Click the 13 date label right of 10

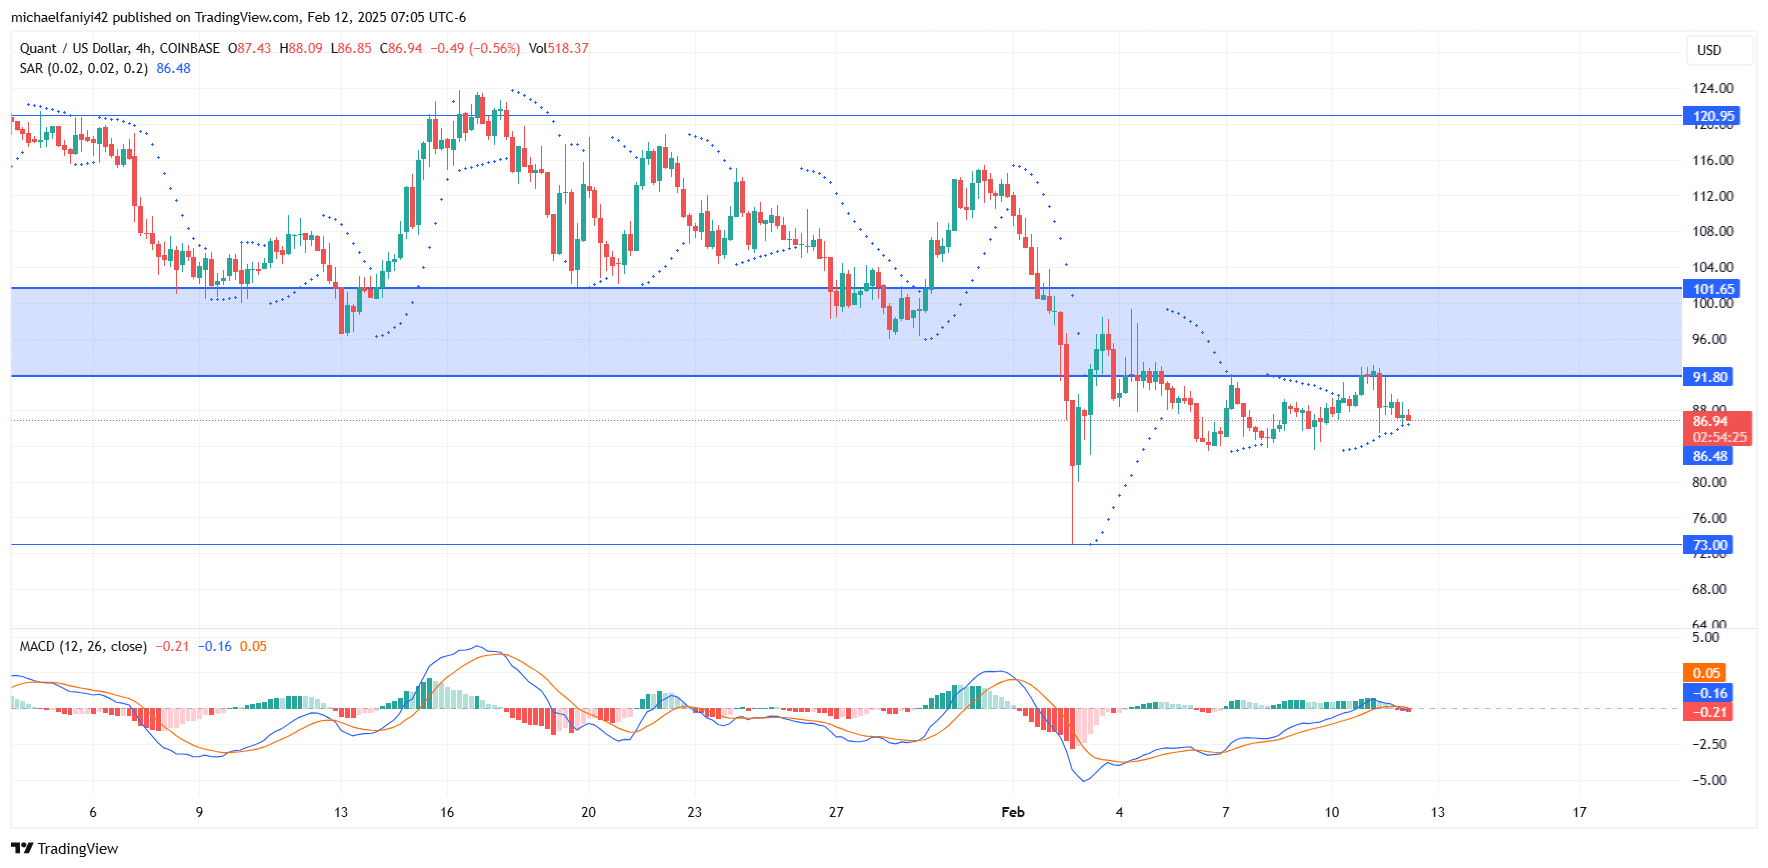tap(1437, 812)
